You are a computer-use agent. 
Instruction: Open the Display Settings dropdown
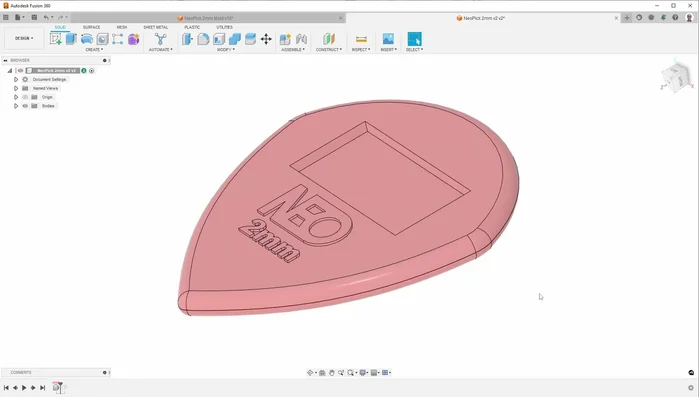[364, 372]
